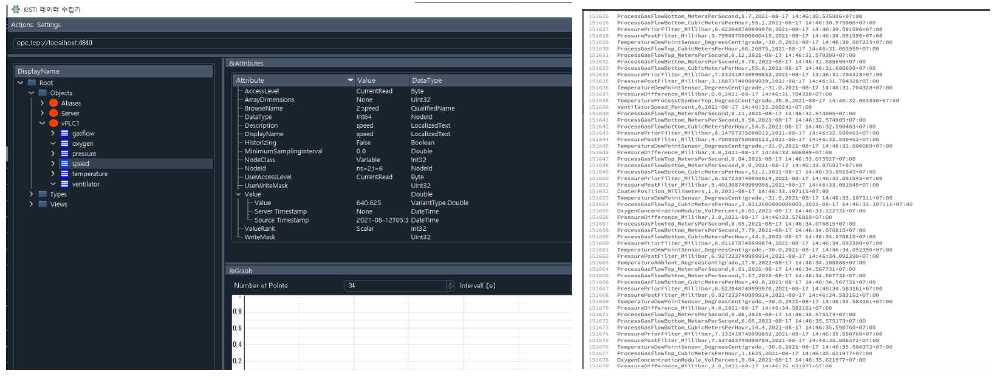Click the vPLC1 red node icon
1006x380 pixels.
pyautogui.click(x=54, y=123)
